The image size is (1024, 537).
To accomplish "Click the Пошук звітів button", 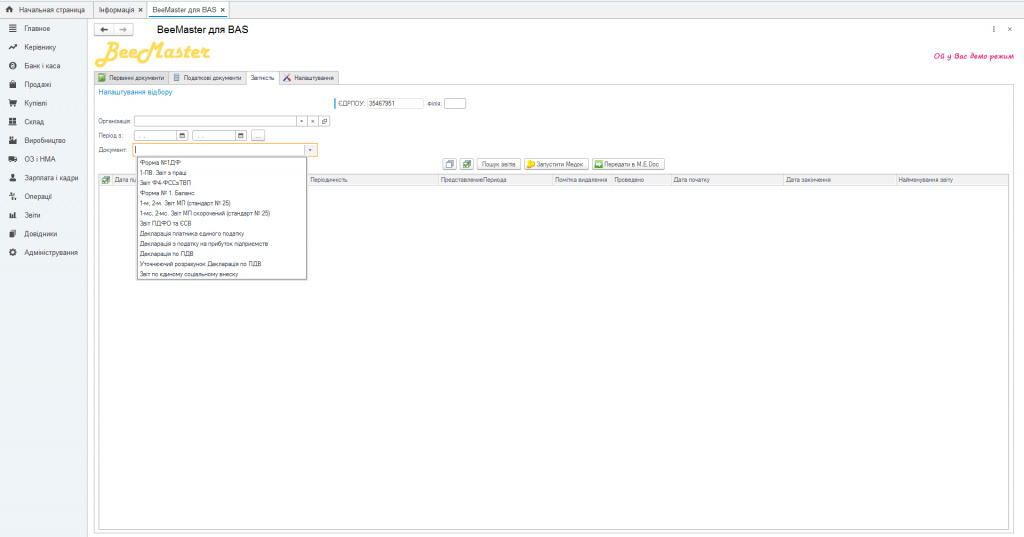I will click(x=498, y=164).
